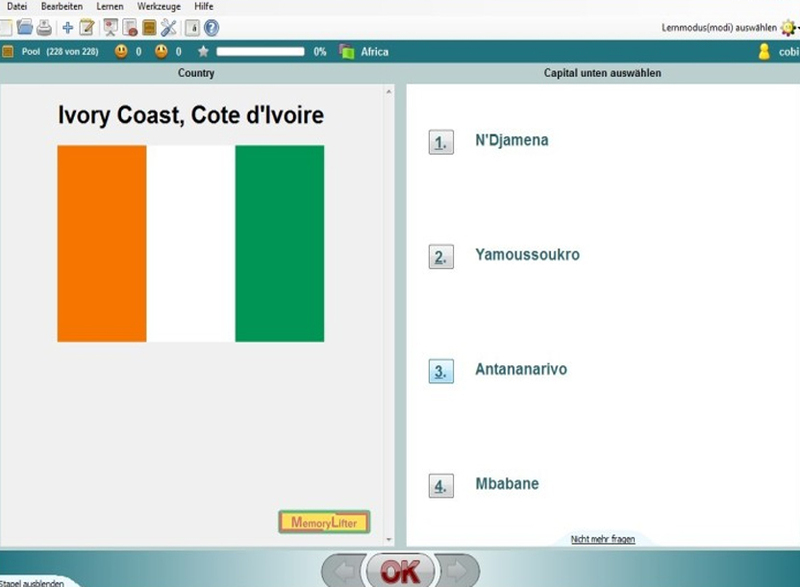Click the white learning progress bar
800x587 pixels.
click(260, 52)
